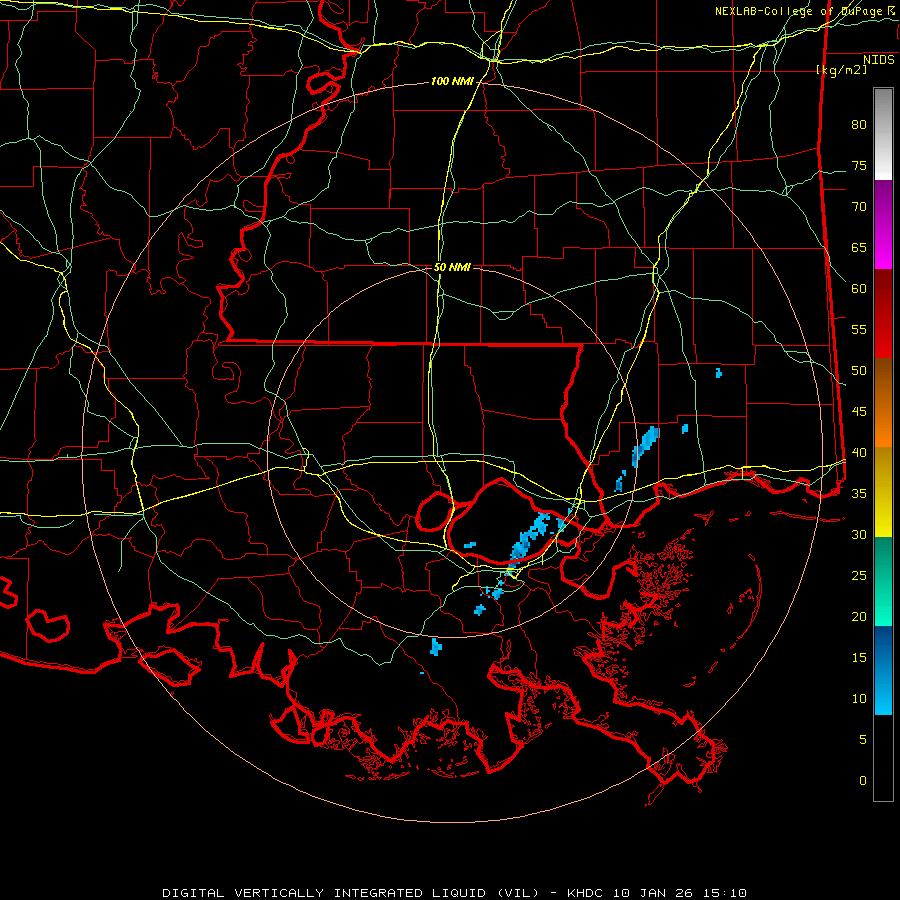Click the "50 NMI" range ring label

tap(452, 267)
